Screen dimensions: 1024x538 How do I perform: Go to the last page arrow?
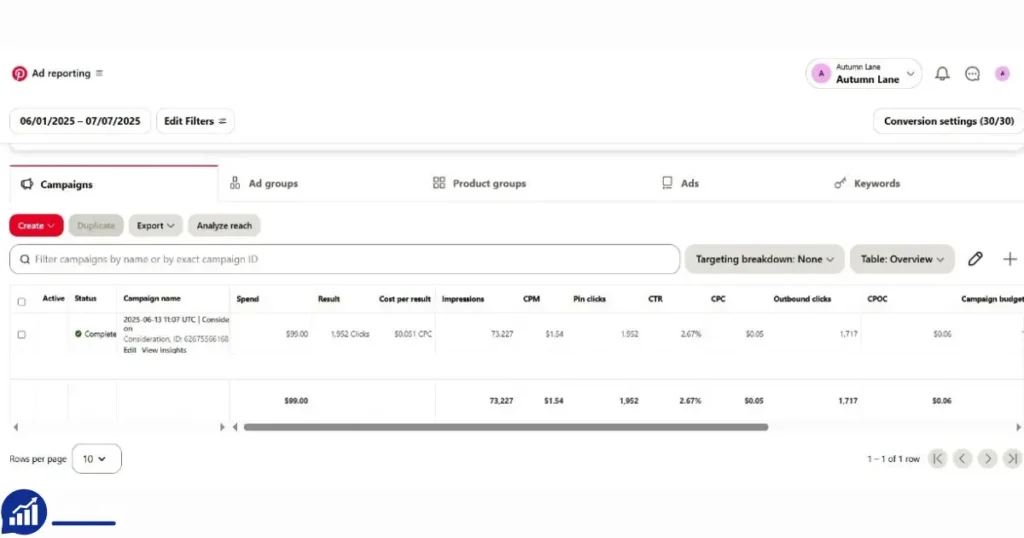pos(1012,458)
